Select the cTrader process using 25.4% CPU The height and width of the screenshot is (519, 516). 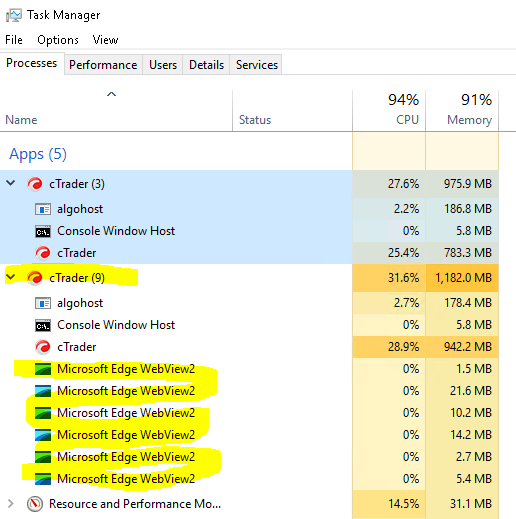[x=77, y=253]
